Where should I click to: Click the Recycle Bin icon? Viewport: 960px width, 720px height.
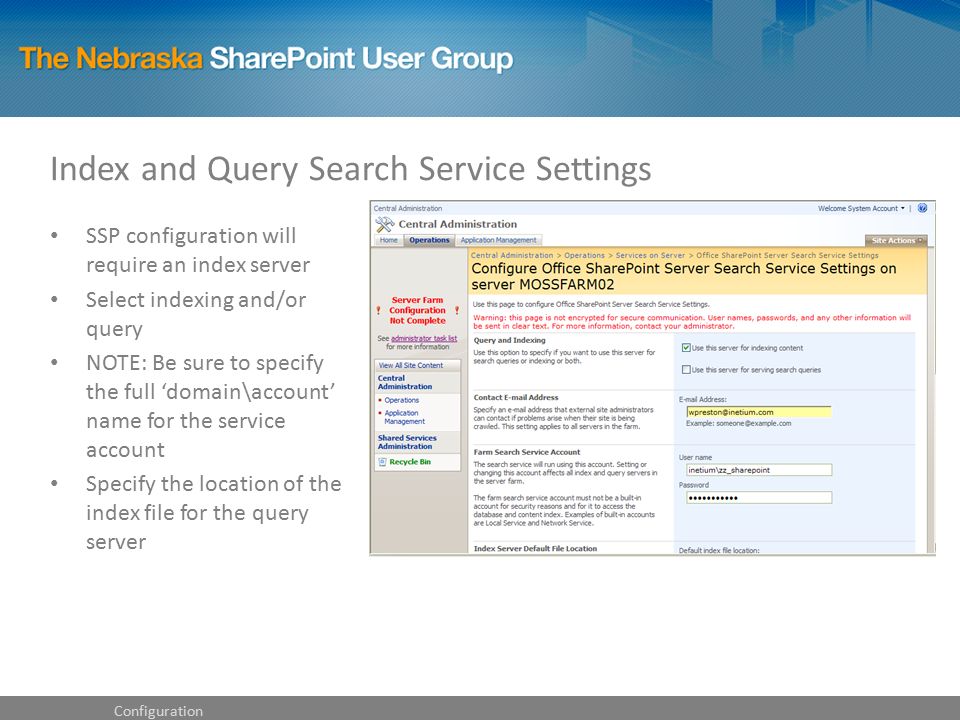382,462
